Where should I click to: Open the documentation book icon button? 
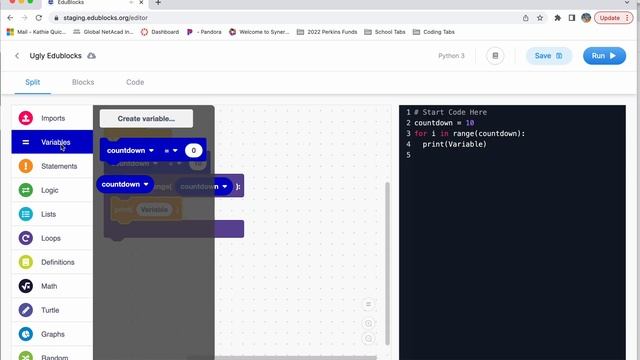pyautogui.click(x=495, y=56)
